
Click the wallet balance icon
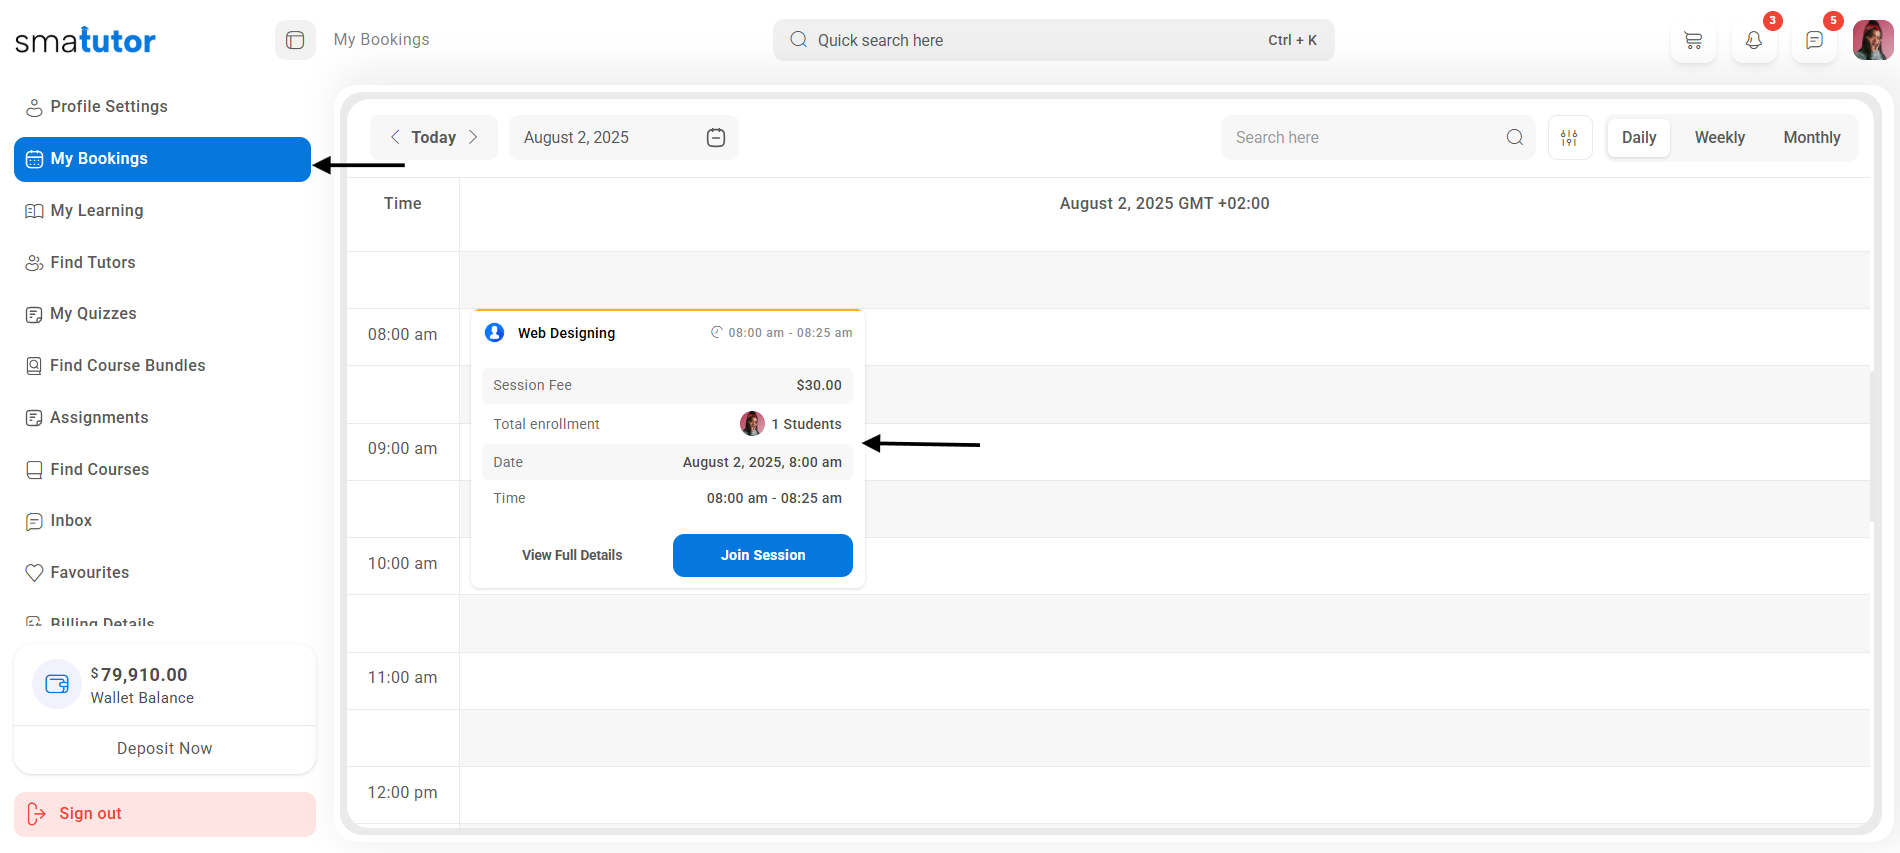tap(57, 684)
